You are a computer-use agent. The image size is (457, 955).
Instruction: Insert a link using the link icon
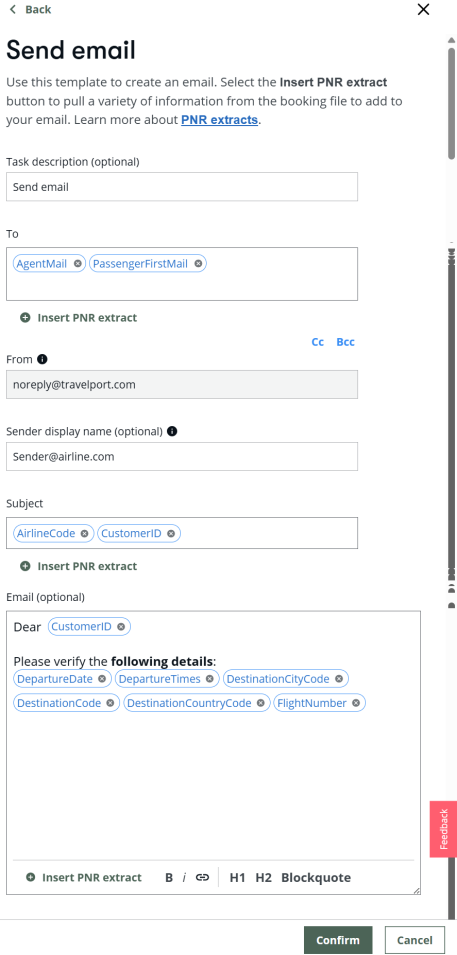202,878
